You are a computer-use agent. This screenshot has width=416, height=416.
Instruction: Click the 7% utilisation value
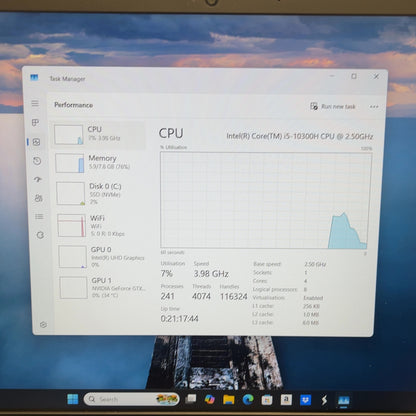pyautogui.click(x=166, y=274)
